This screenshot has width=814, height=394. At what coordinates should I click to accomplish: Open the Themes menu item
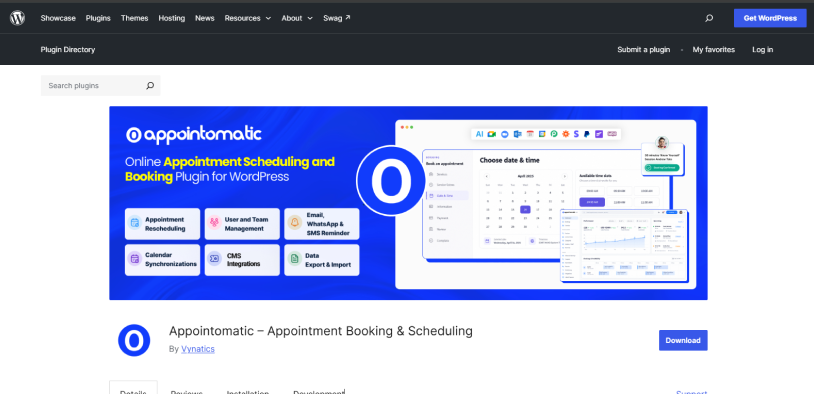coord(134,18)
